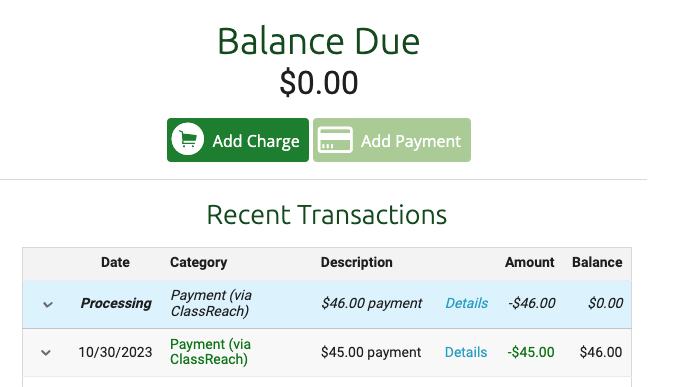
Task: Select the 10/30/2023 date cell
Action: tap(115, 352)
